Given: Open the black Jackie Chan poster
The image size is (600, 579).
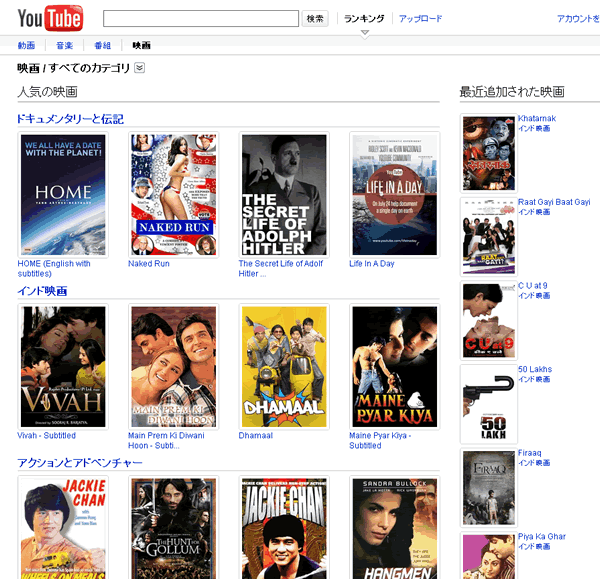Looking at the screenshot, I should 284,527.
